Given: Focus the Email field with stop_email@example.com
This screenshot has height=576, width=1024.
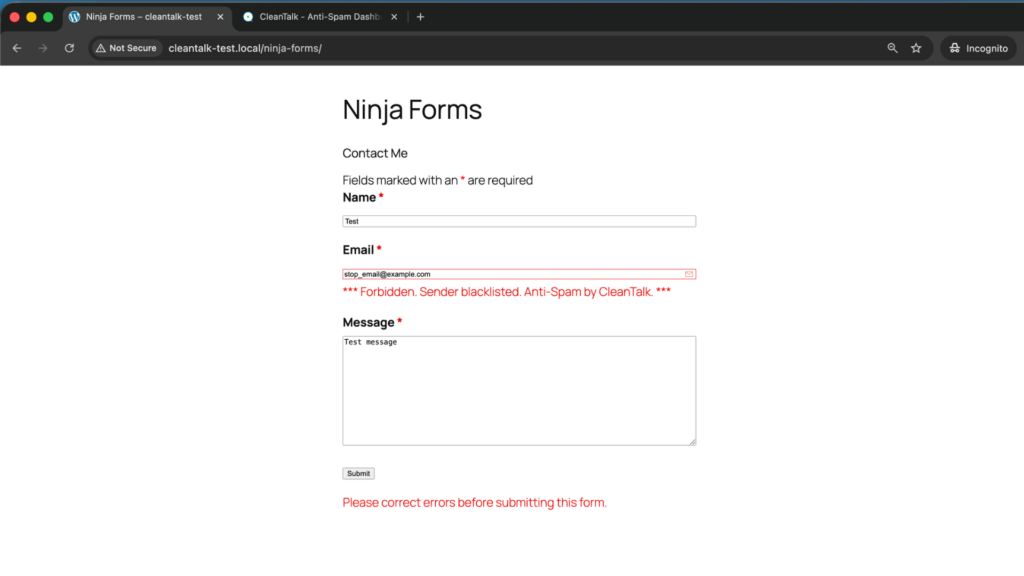Looking at the screenshot, I should pyautogui.click(x=519, y=274).
